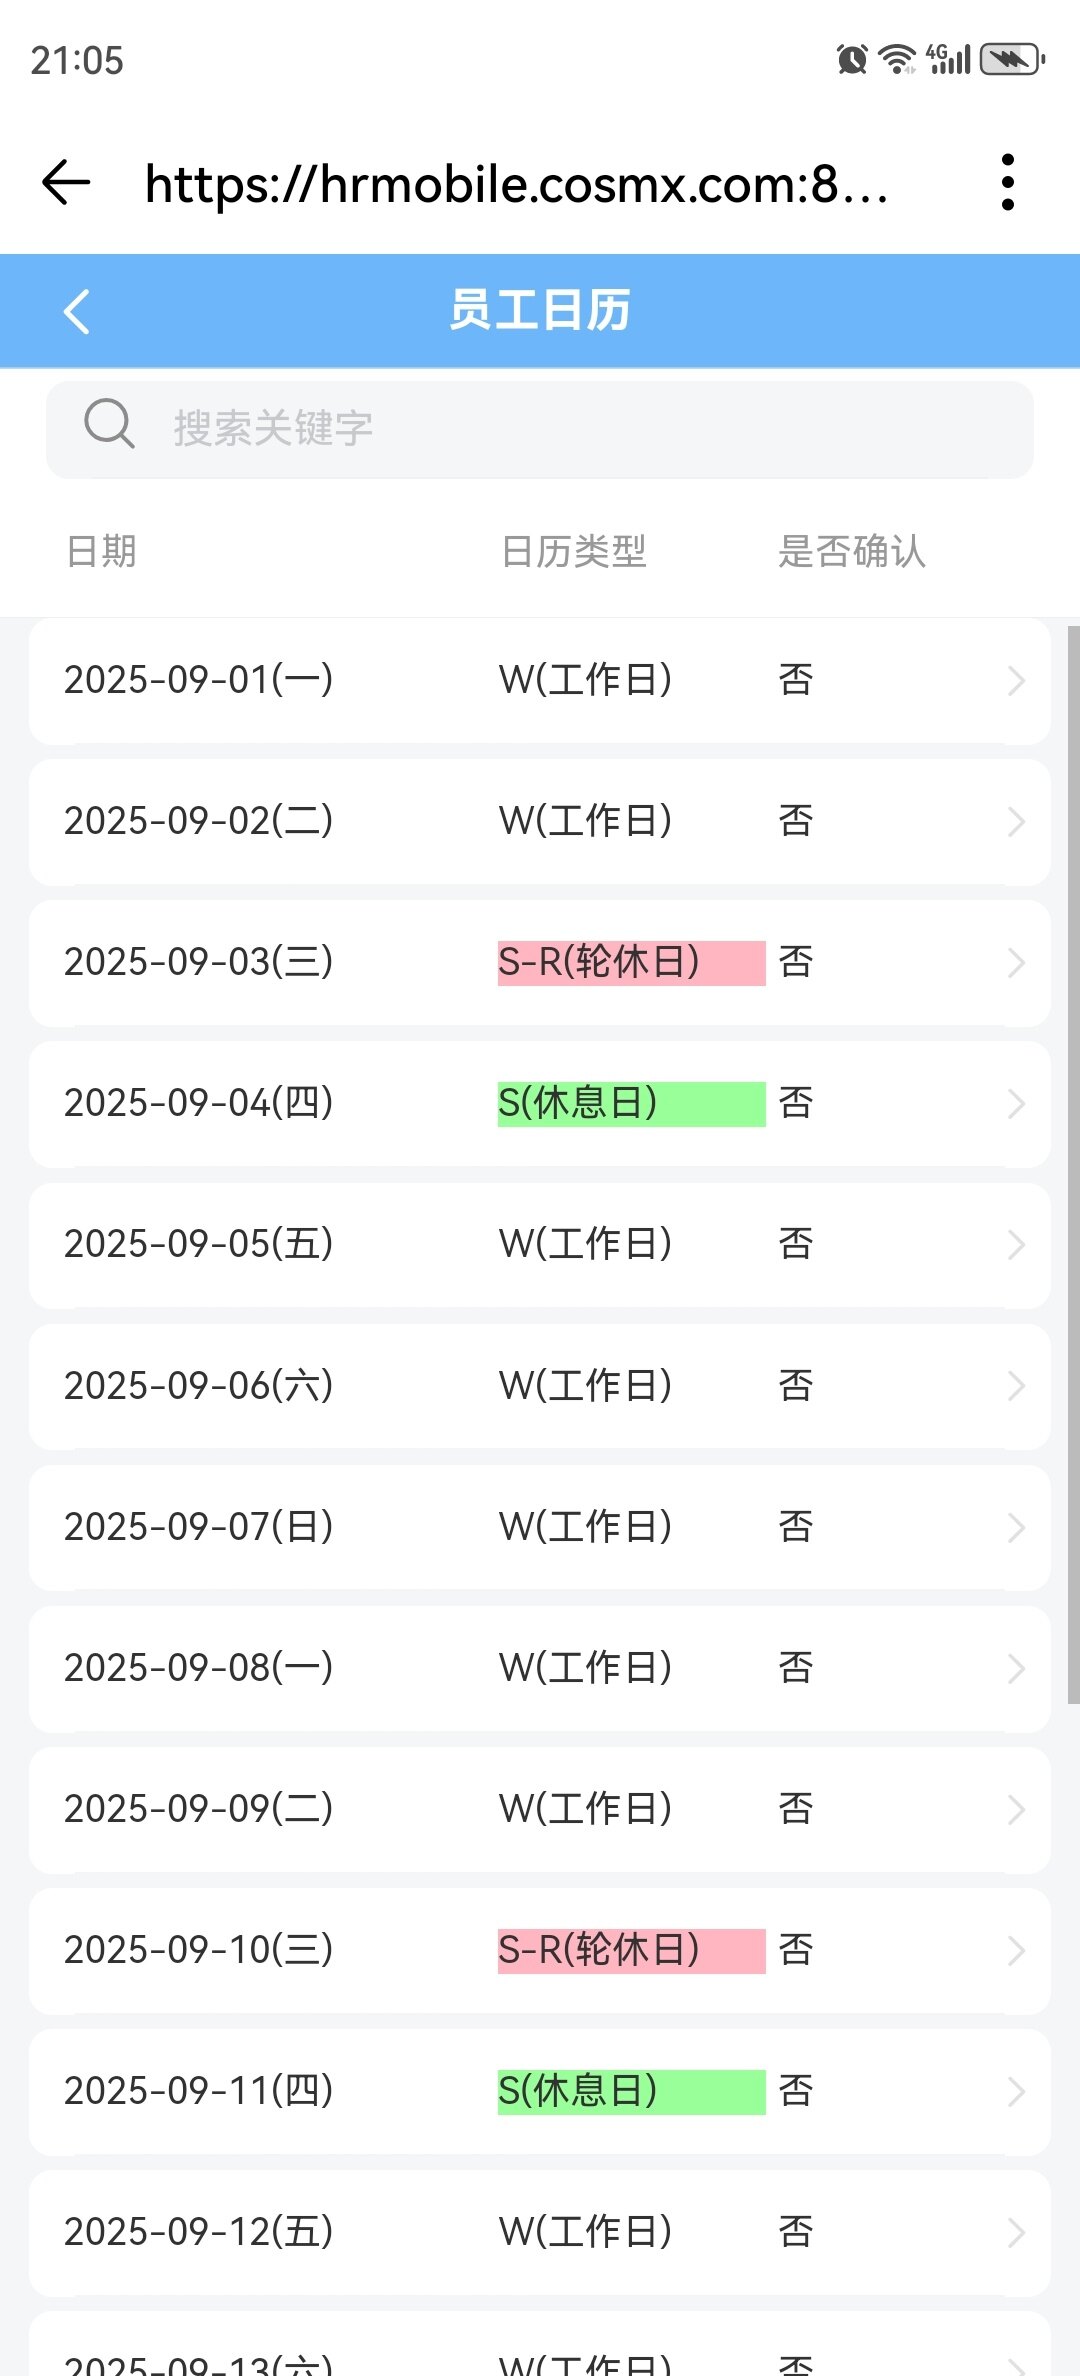The width and height of the screenshot is (1080, 2376).
Task: Go back from the 员工日历 page
Action: tap(77, 311)
